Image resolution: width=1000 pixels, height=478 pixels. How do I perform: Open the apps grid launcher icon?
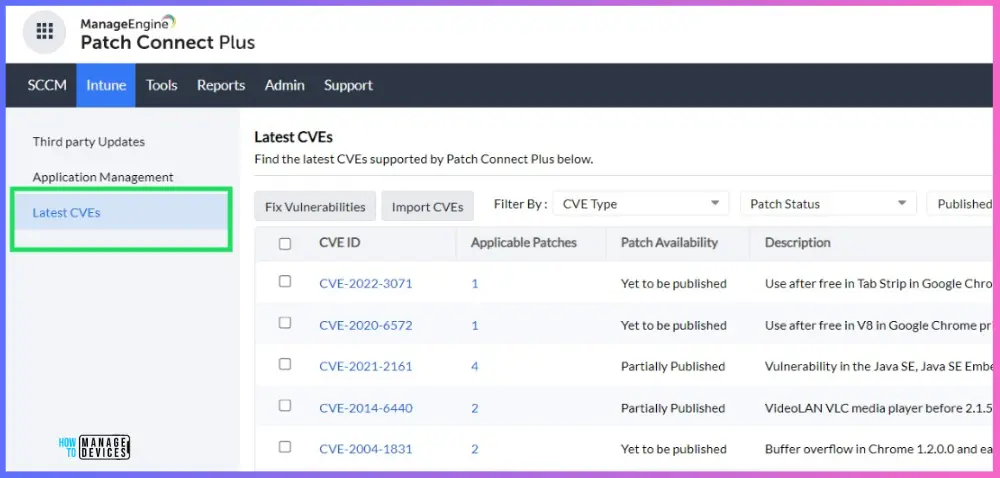44,31
